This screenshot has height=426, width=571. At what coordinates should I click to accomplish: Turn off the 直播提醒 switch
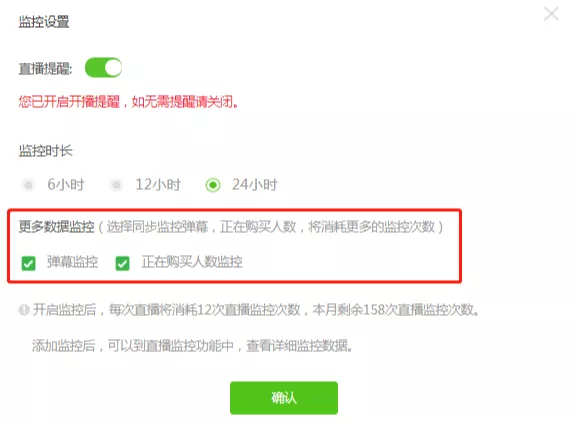(103, 68)
